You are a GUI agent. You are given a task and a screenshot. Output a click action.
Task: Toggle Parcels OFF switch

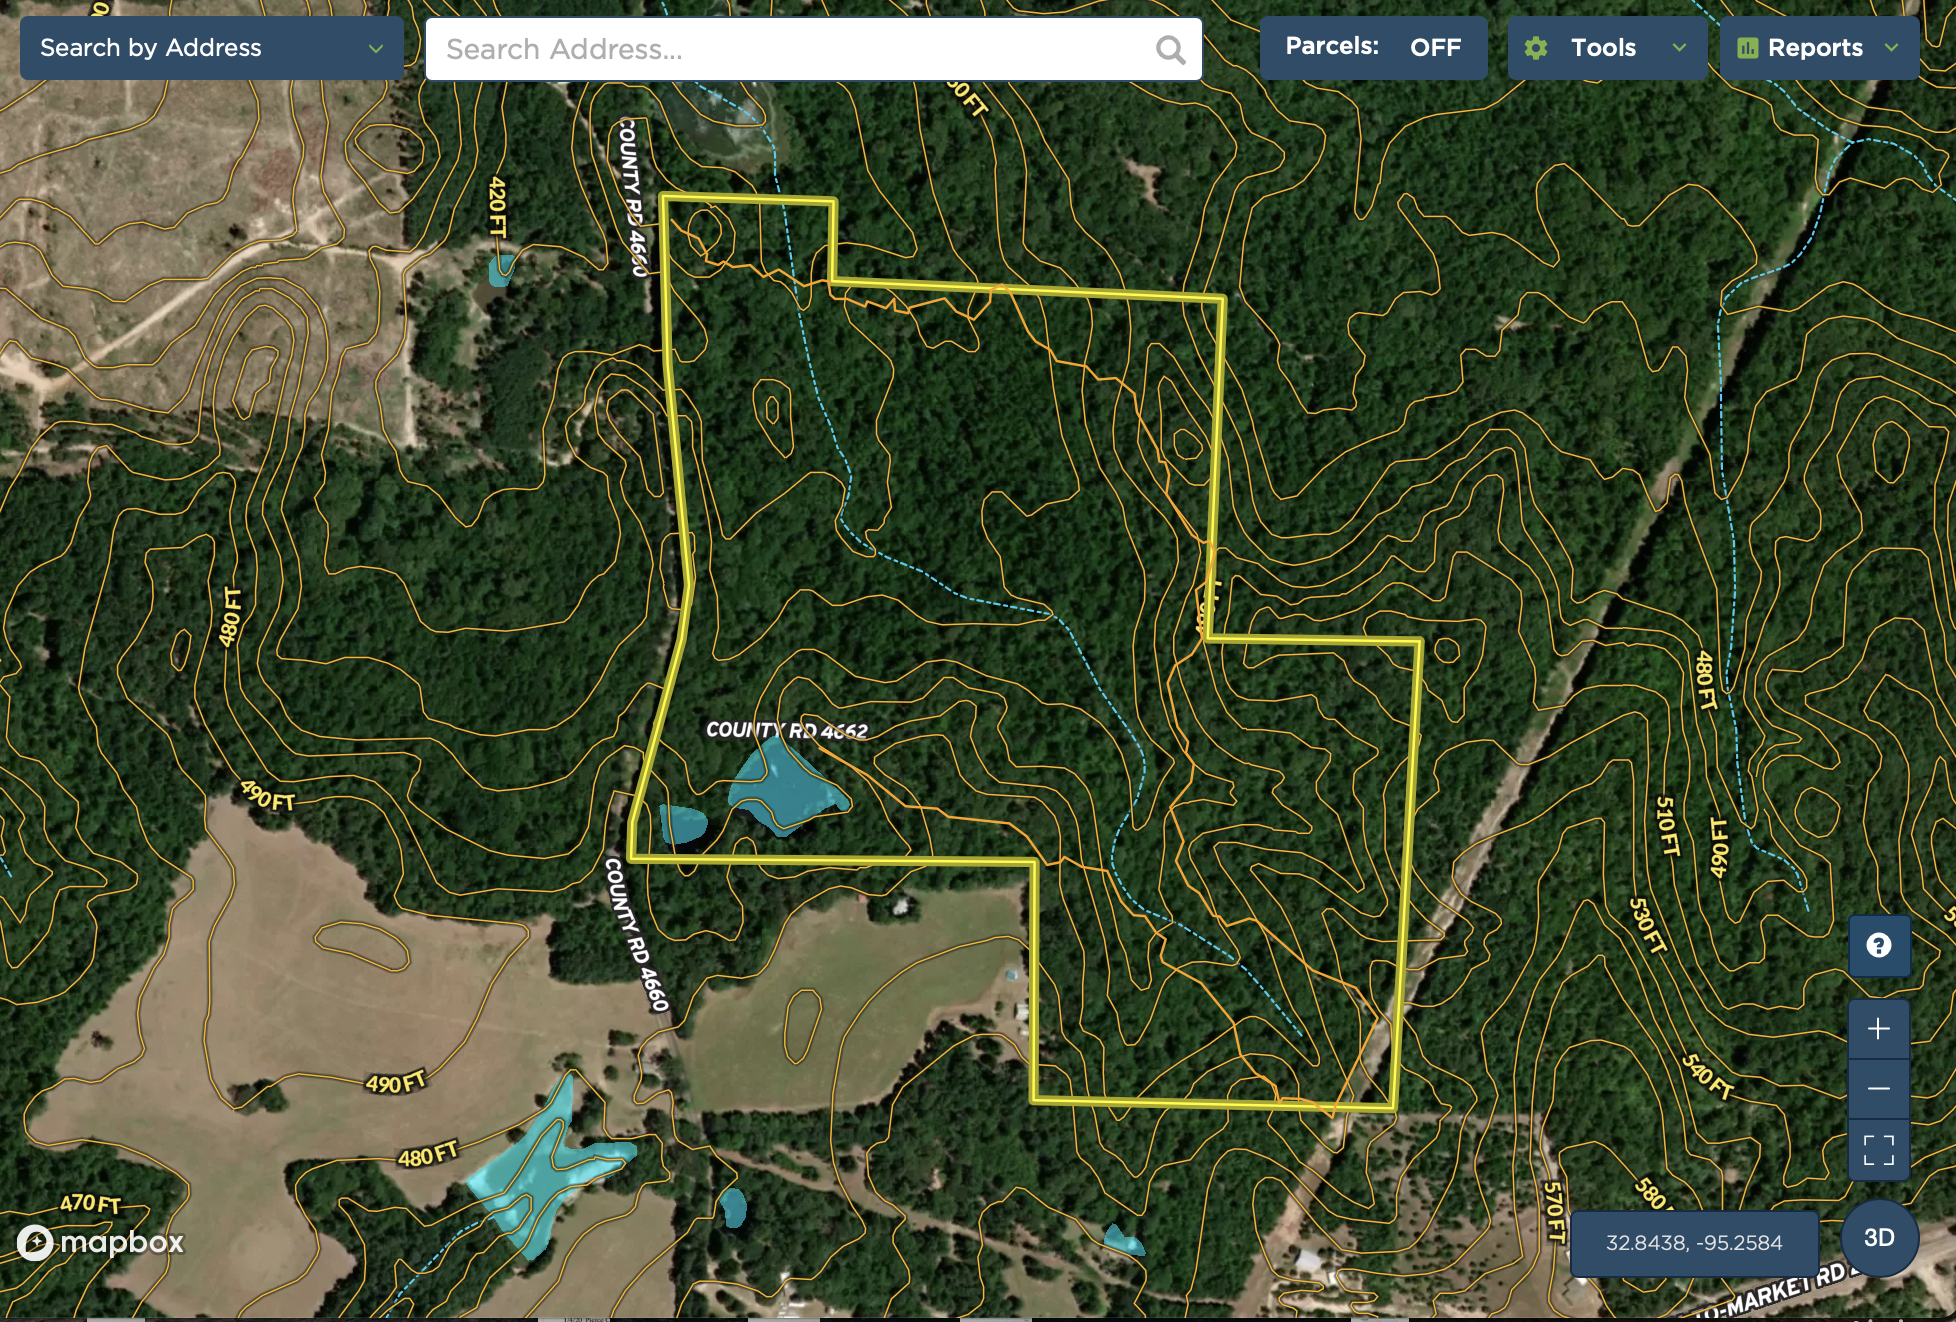tap(1373, 47)
